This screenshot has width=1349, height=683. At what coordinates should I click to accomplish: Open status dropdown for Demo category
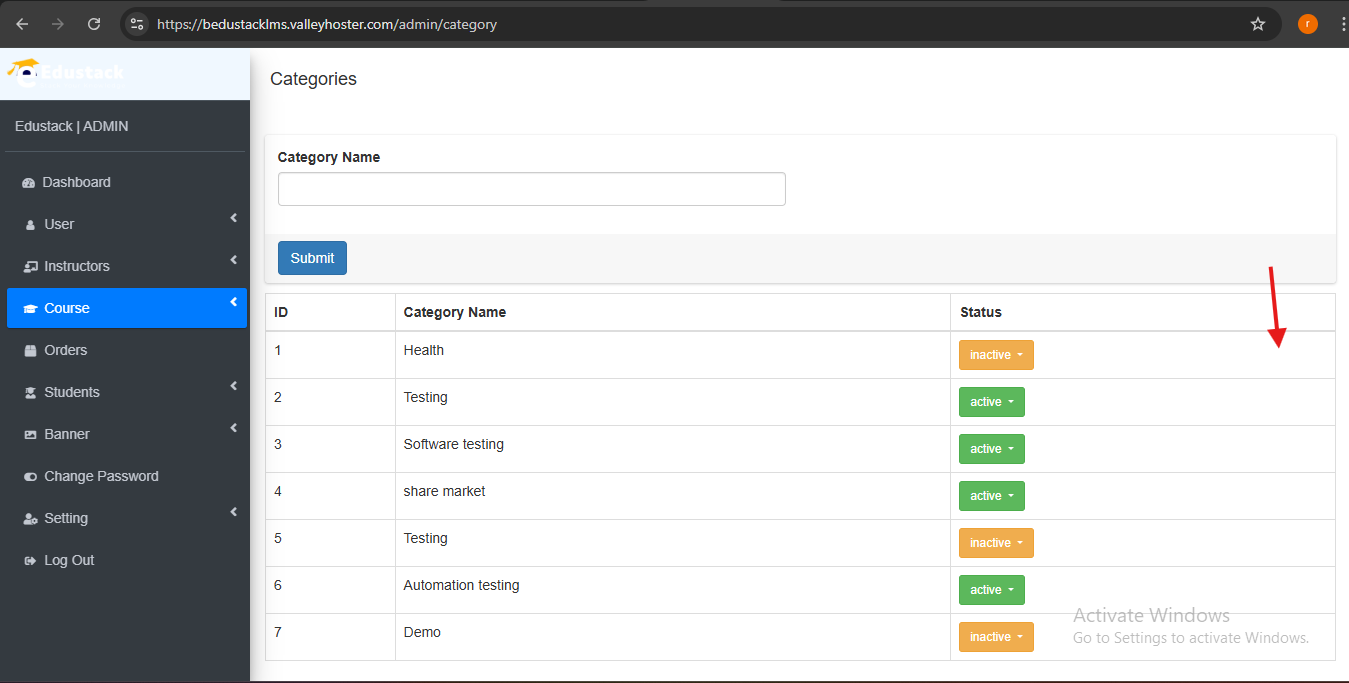(995, 637)
